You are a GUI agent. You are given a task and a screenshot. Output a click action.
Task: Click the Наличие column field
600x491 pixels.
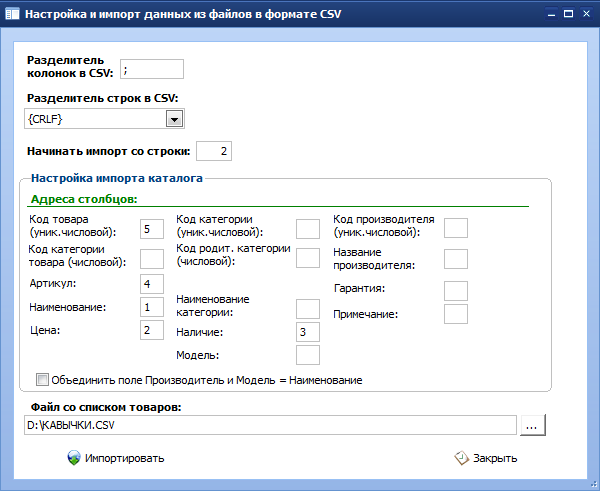pyautogui.click(x=308, y=332)
